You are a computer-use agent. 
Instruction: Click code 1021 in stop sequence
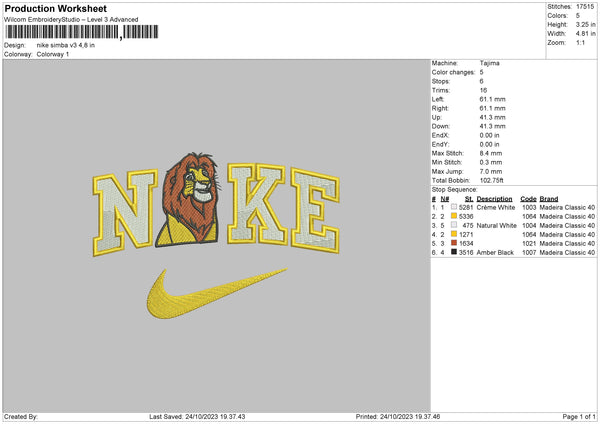pos(529,243)
